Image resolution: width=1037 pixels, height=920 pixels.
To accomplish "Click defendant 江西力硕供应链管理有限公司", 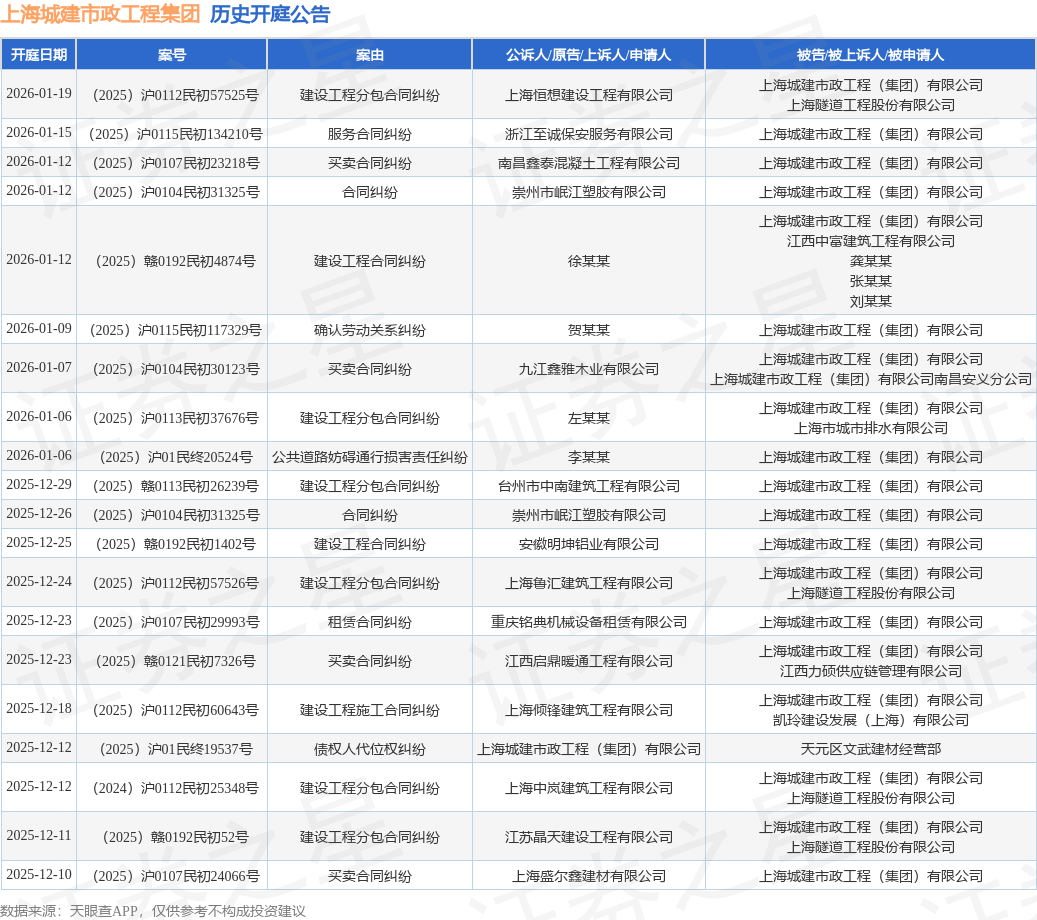I will point(870,671).
